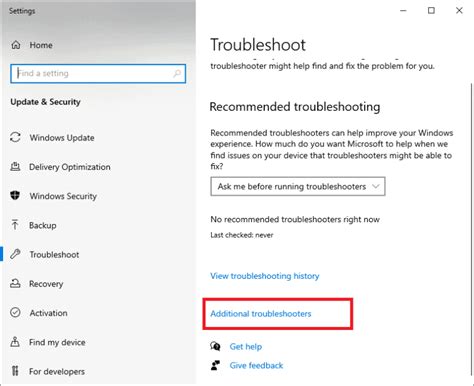
Task: Click the Find my device person icon
Action: pyautogui.click(x=15, y=342)
